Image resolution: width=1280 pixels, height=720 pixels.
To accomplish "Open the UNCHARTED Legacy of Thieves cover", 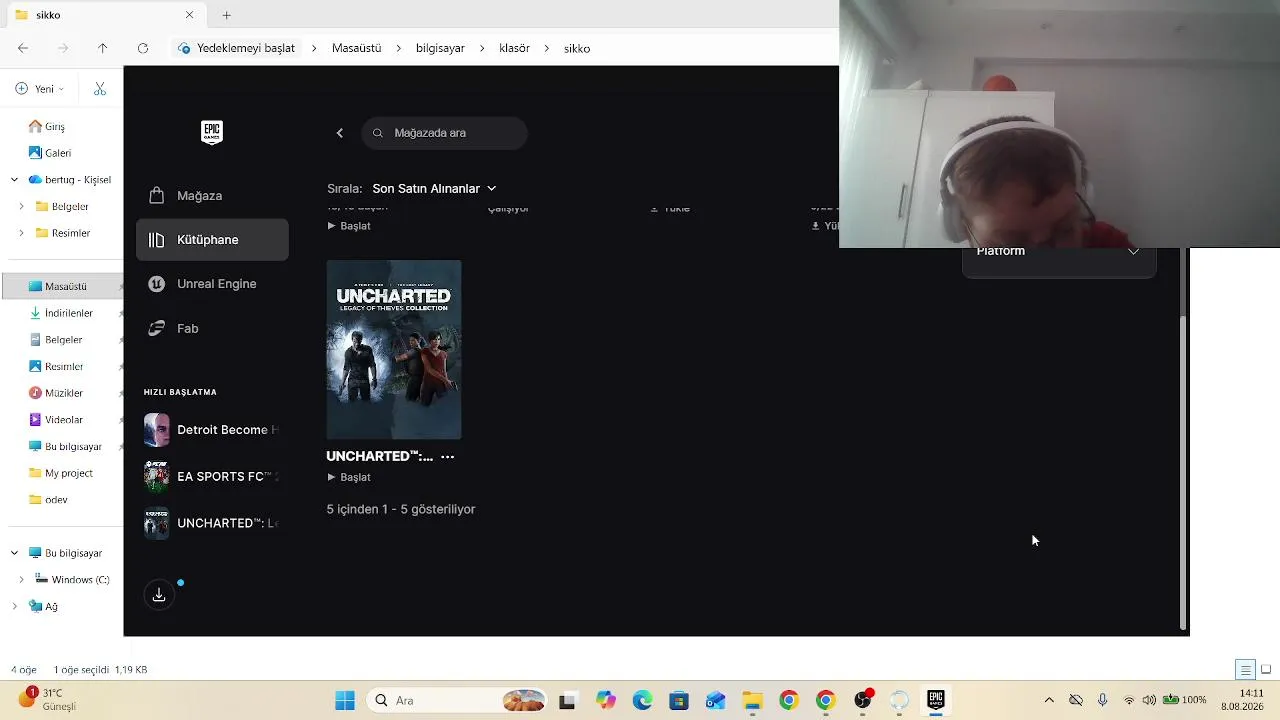I will [394, 350].
